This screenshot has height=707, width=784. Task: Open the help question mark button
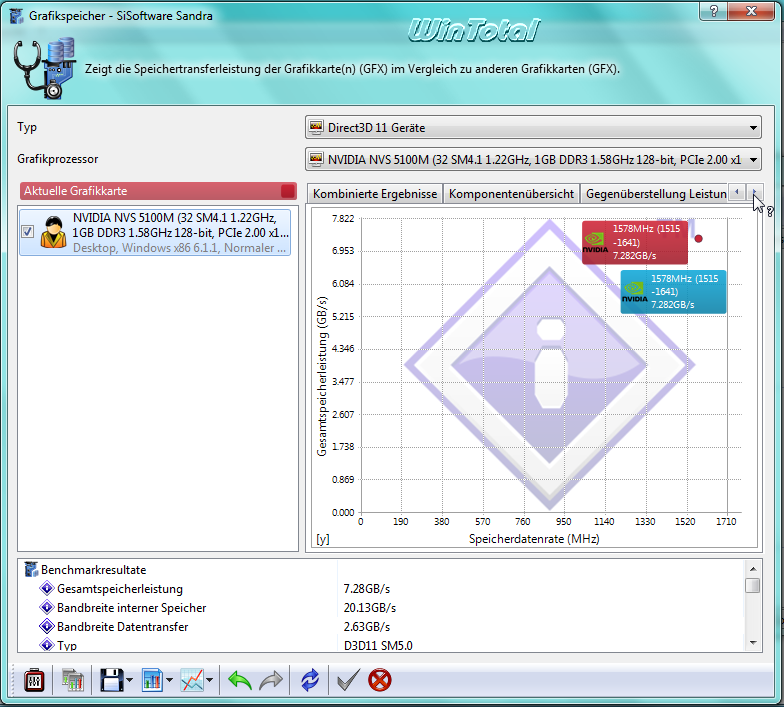pyautogui.click(x=714, y=10)
